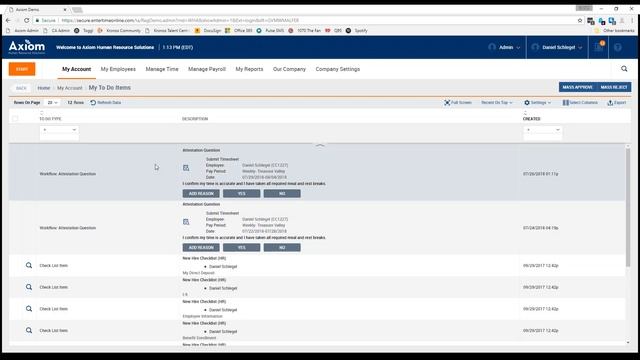
Task: Open Select Columns option
Action: click(x=580, y=102)
